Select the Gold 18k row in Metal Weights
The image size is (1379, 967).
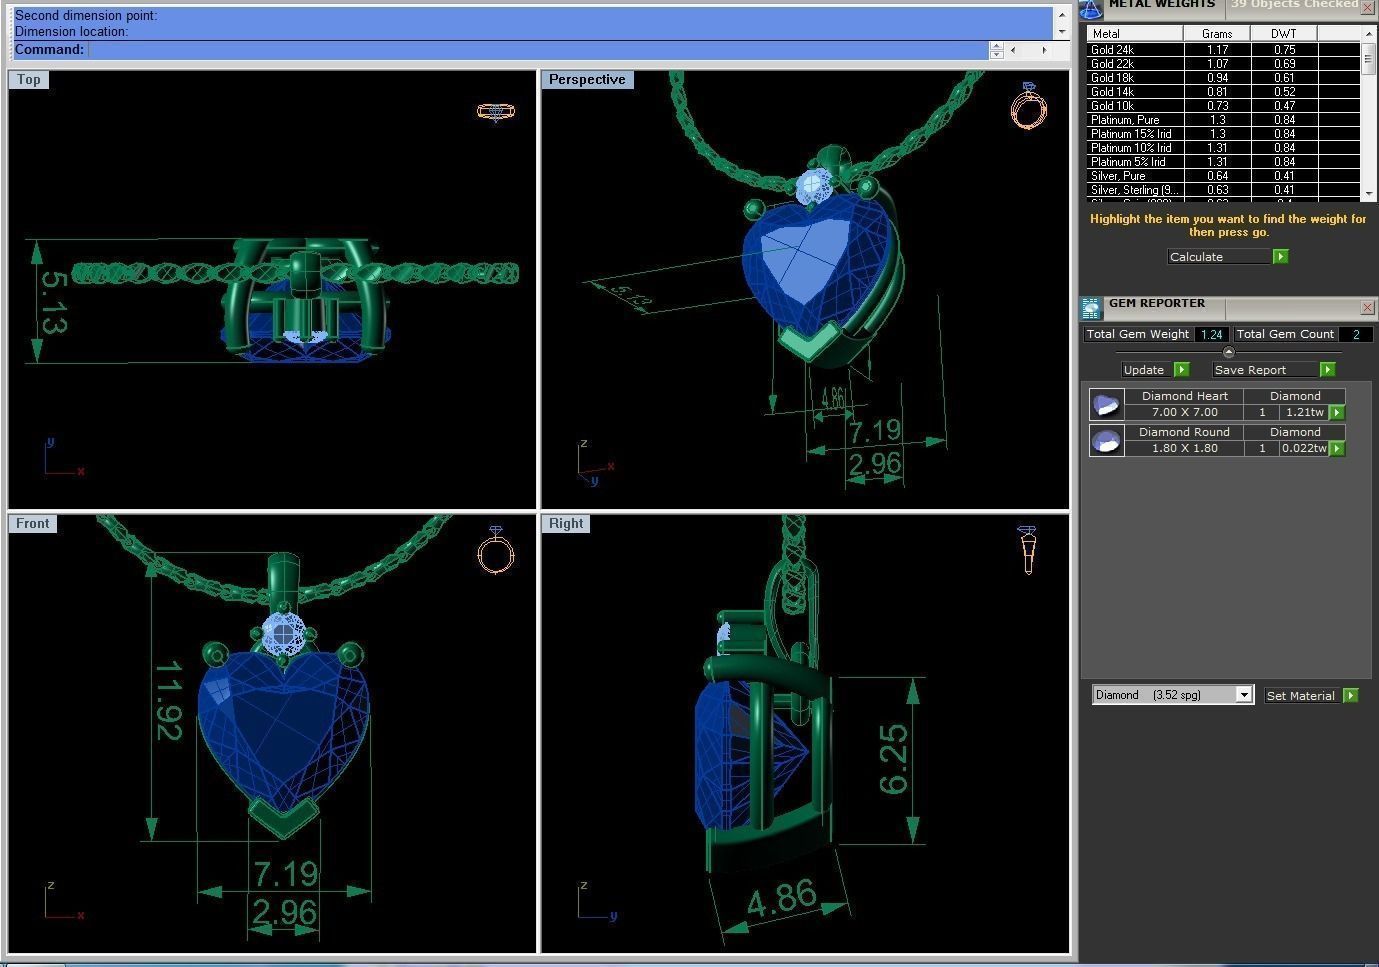[1134, 78]
